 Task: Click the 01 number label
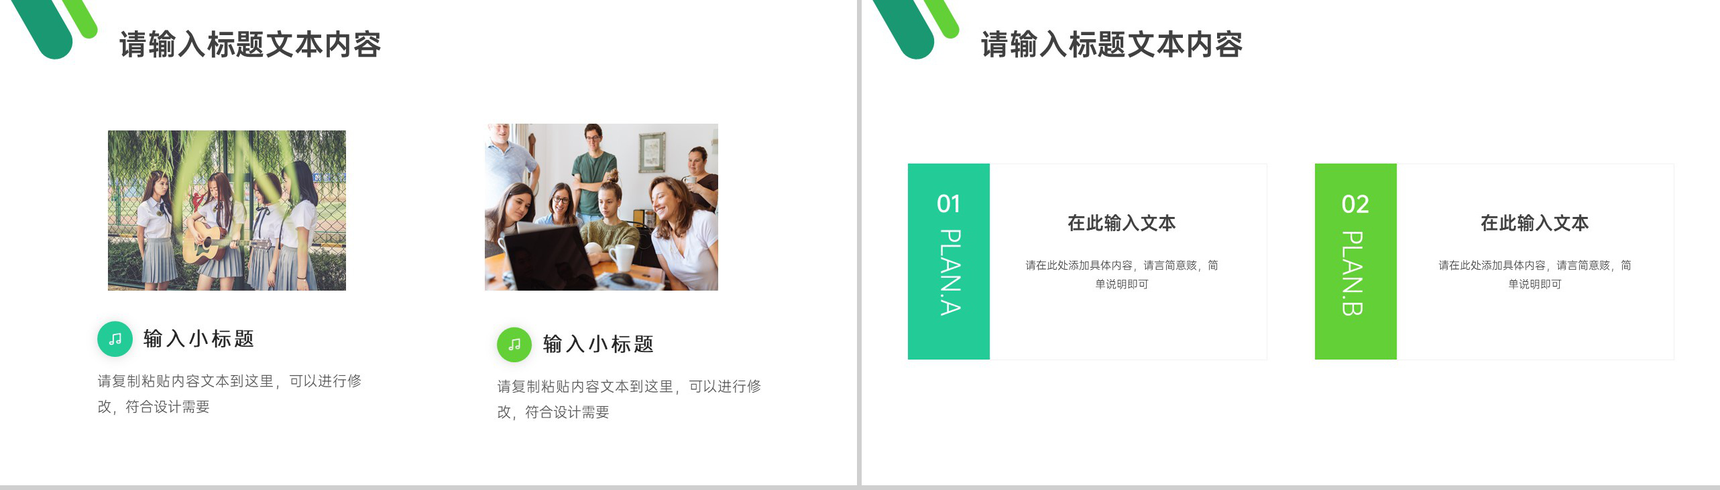(x=949, y=204)
